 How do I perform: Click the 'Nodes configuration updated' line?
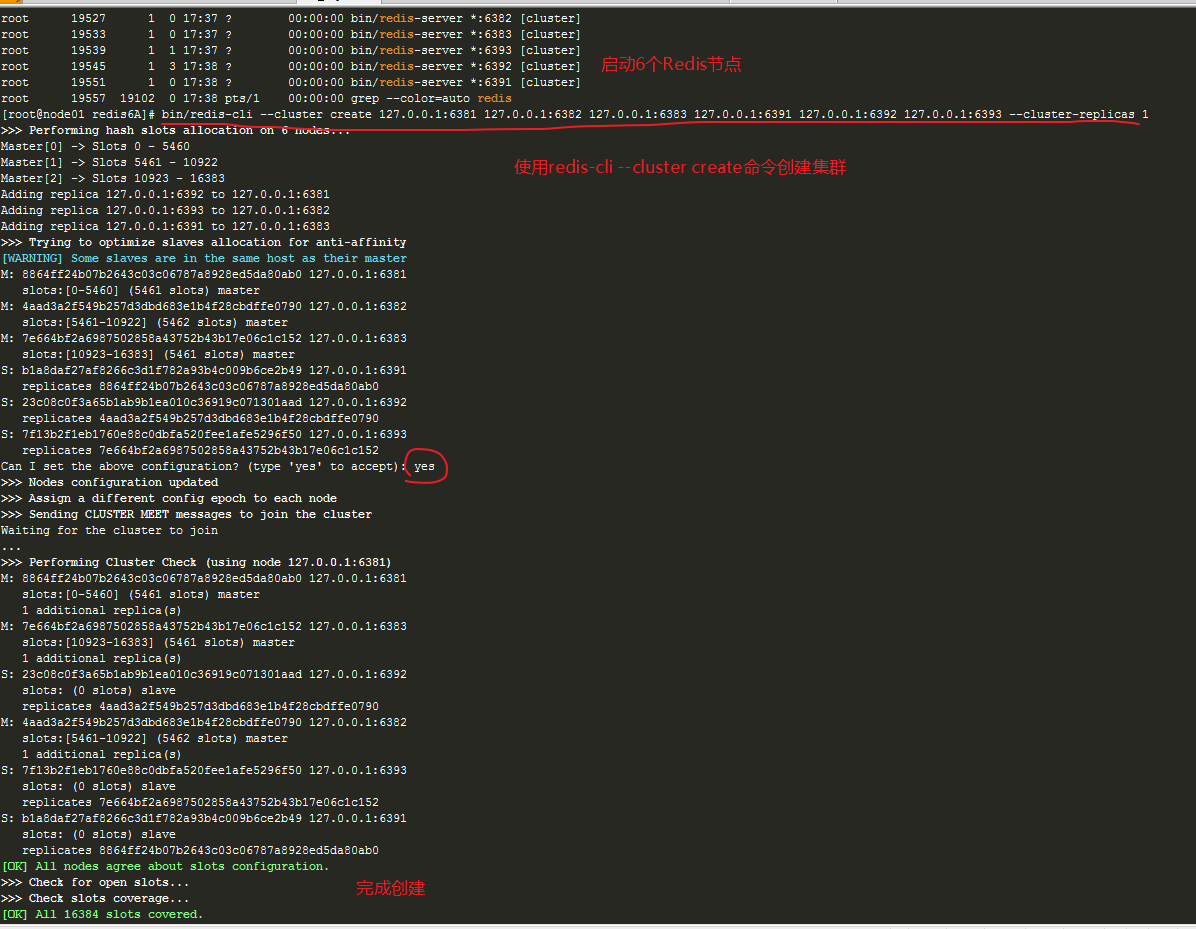[x=110, y=482]
